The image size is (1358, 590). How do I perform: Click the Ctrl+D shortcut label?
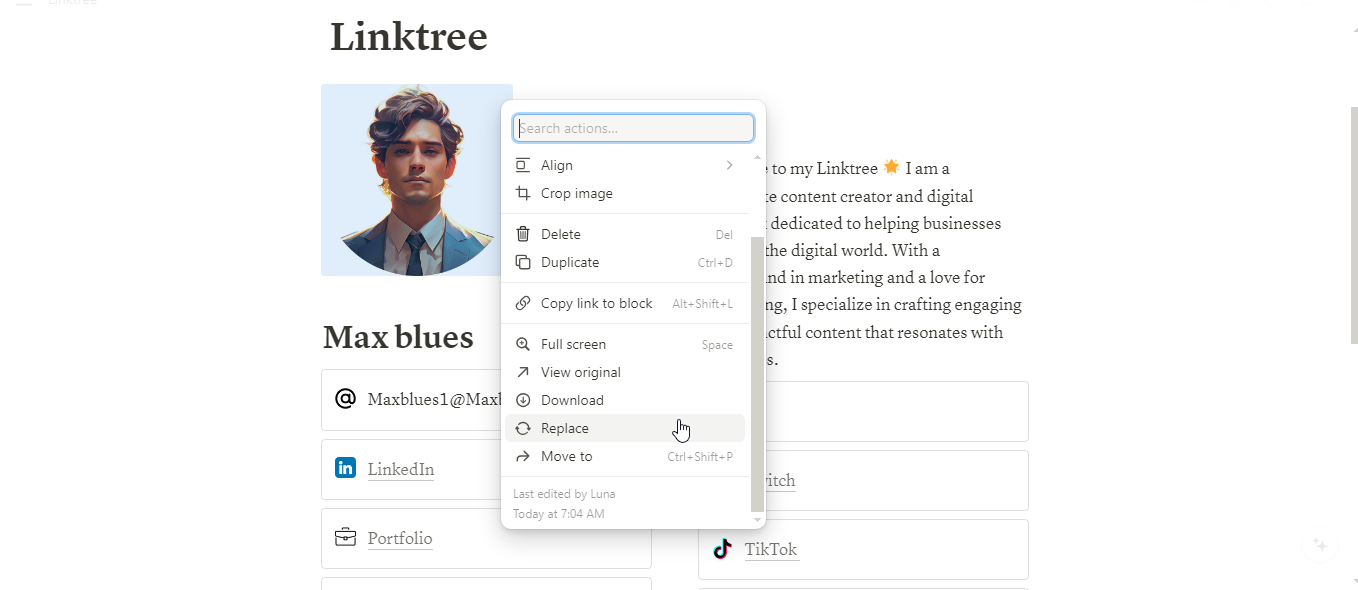tap(715, 263)
